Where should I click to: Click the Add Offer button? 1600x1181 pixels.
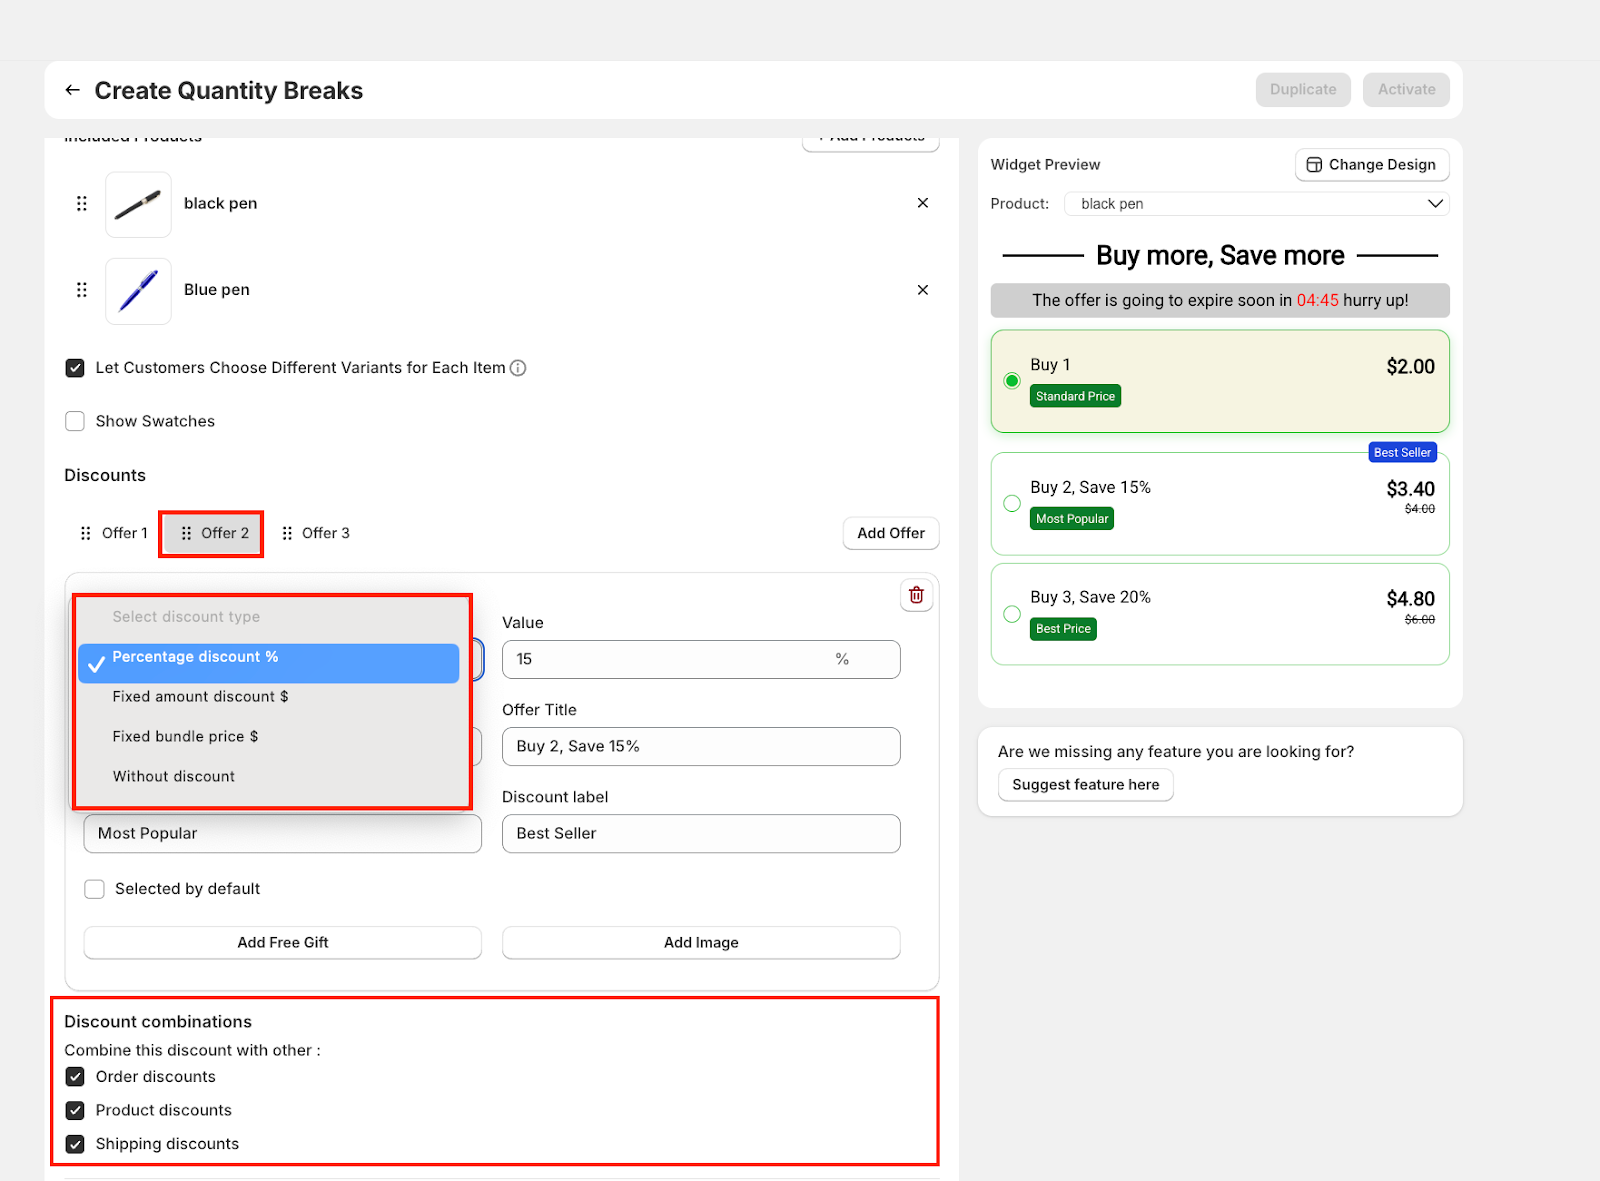pos(890,533)
